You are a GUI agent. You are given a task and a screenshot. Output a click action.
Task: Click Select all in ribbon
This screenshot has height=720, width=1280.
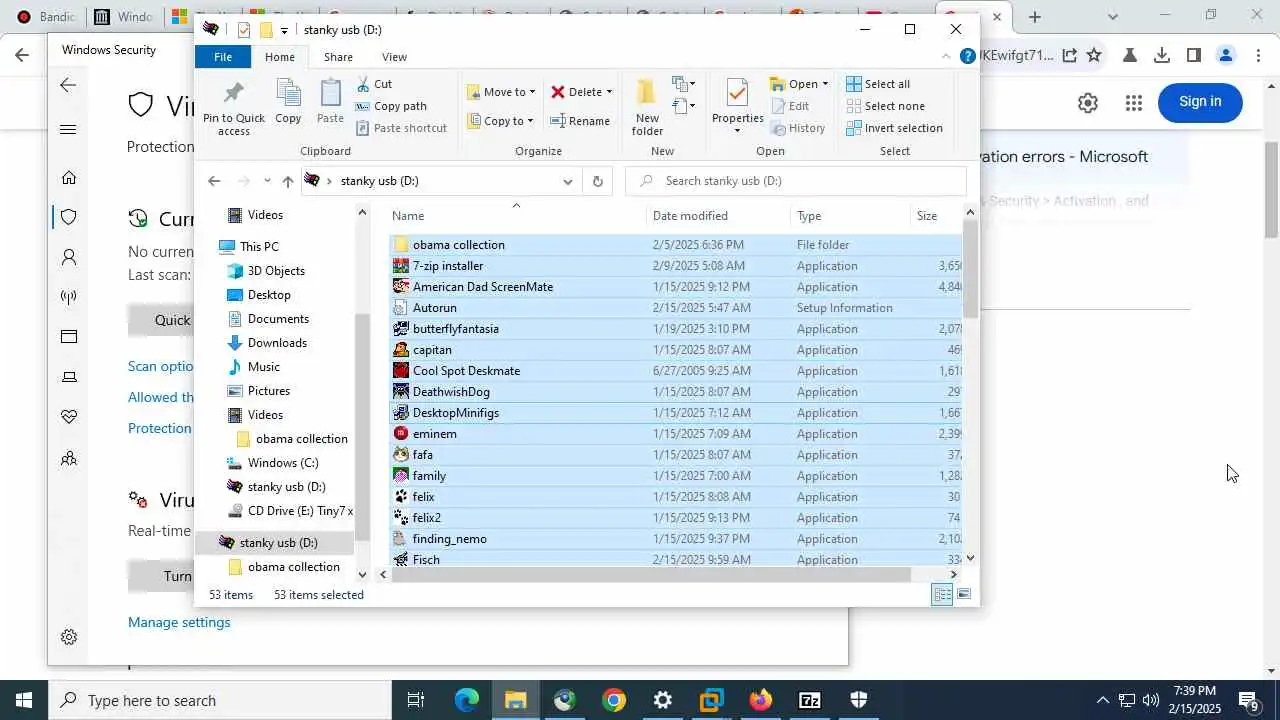point(878,84)
